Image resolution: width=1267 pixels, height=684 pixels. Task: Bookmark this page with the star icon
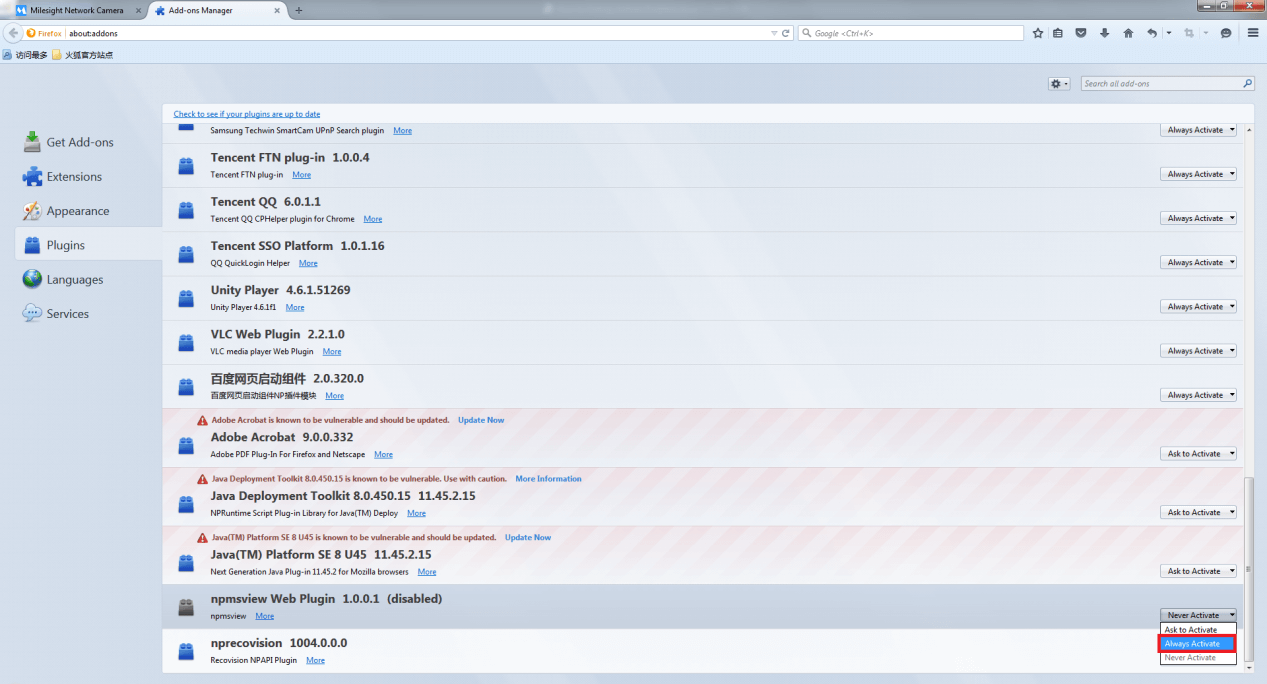[x=1038, y=33]
